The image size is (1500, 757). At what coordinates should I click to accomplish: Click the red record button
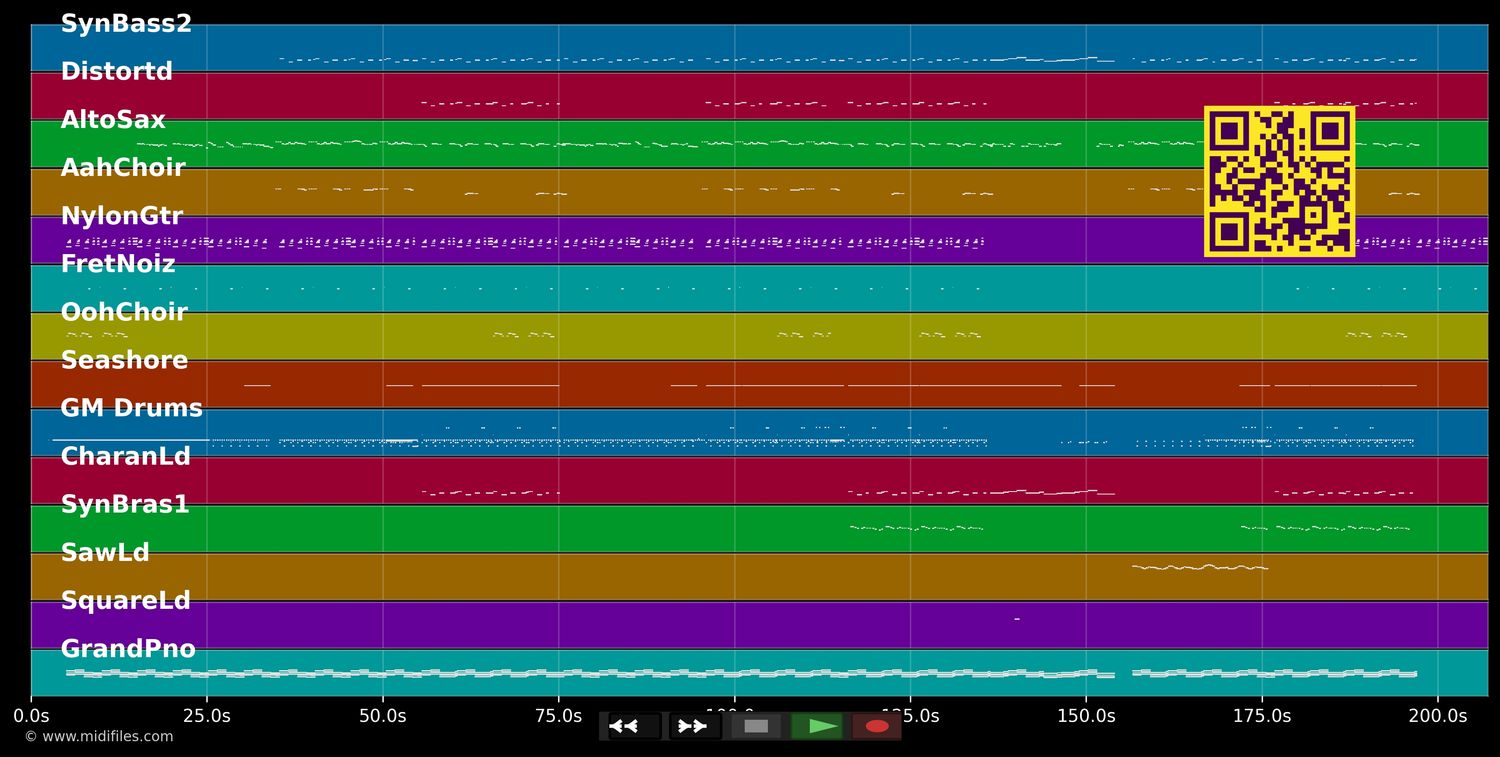pos(877,726)
